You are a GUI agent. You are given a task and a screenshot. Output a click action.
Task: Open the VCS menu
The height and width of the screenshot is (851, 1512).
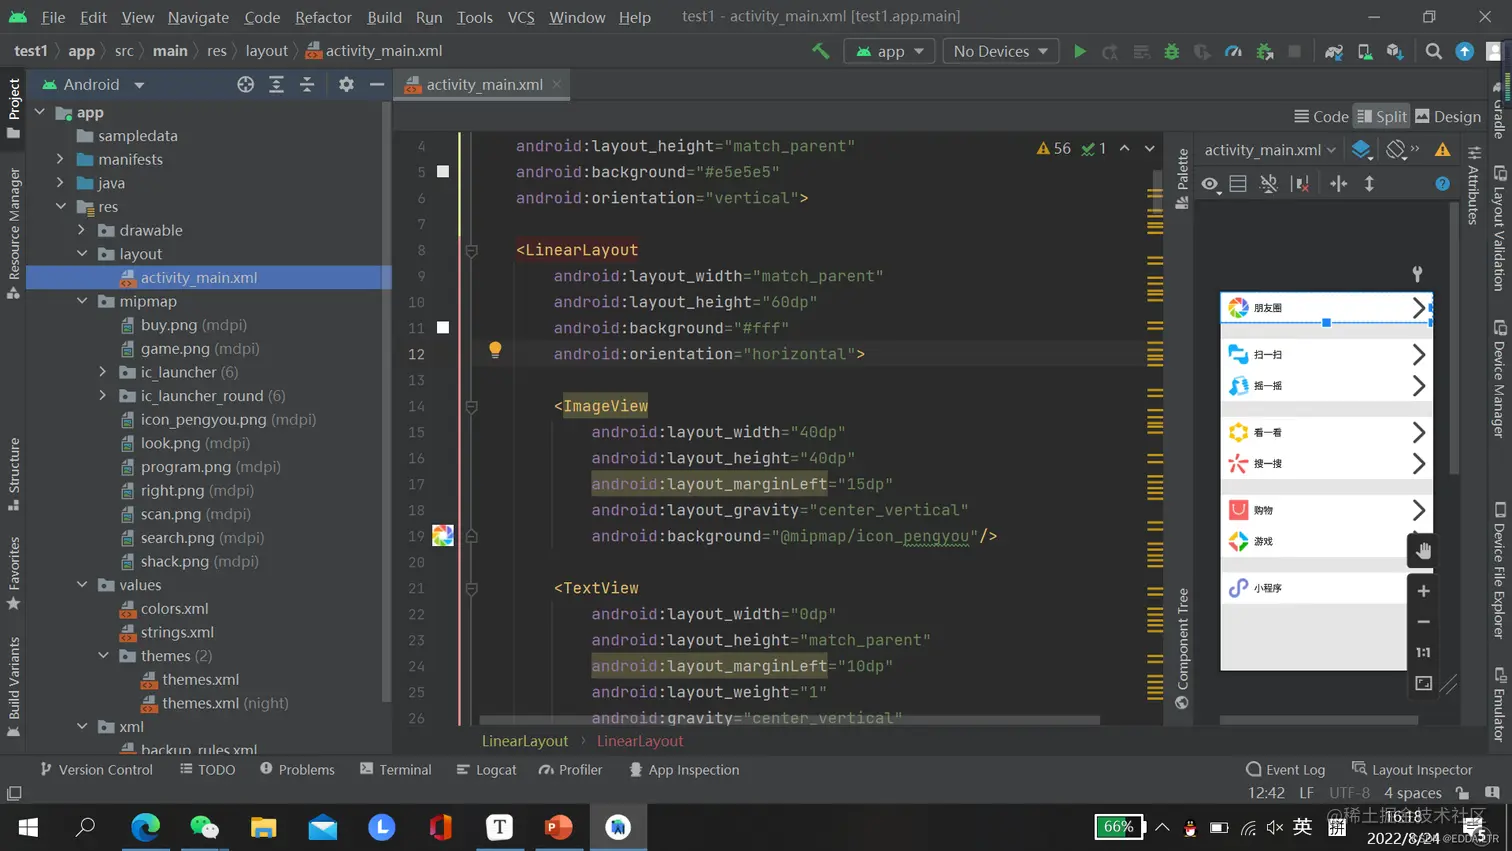pos(521,17)
